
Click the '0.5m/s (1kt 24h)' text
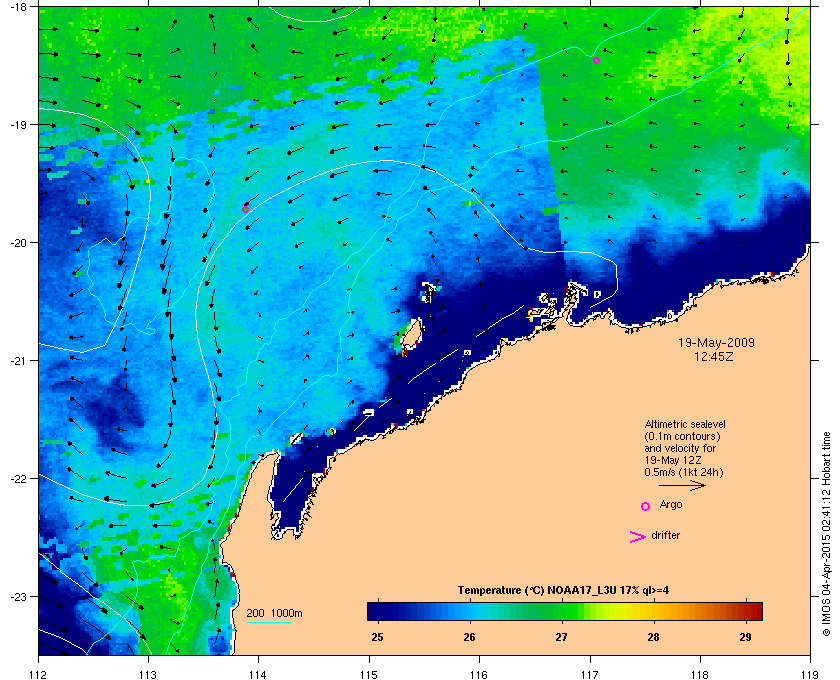click(x=684, y=473)
